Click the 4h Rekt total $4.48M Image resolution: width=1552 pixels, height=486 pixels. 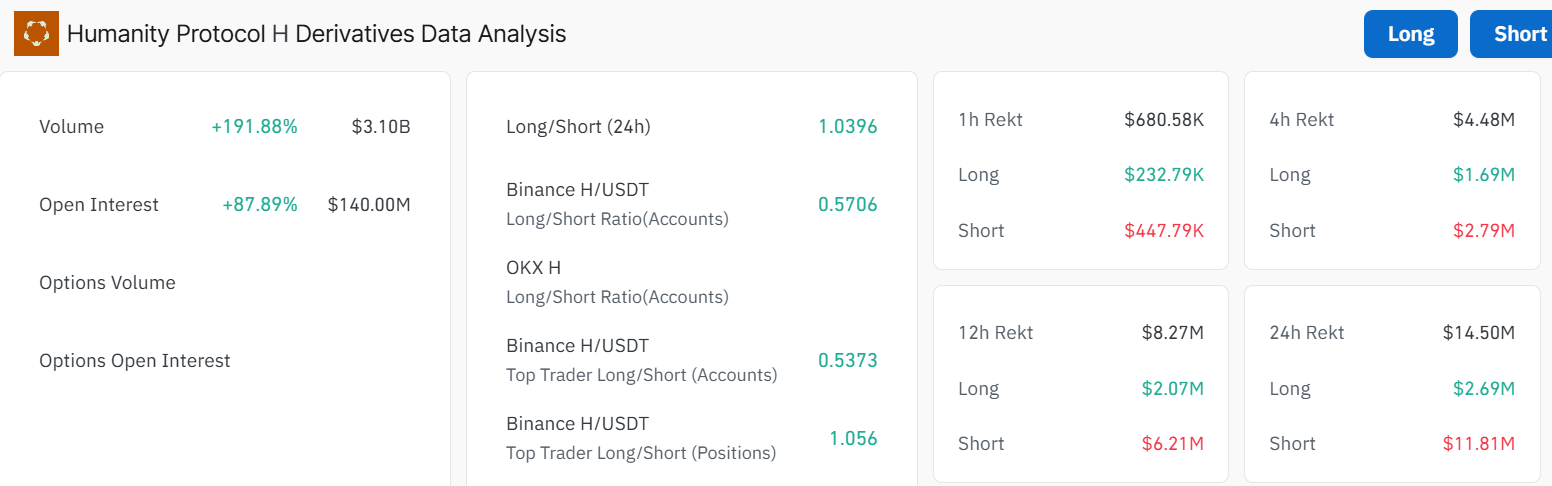[x=1484, y=120]
